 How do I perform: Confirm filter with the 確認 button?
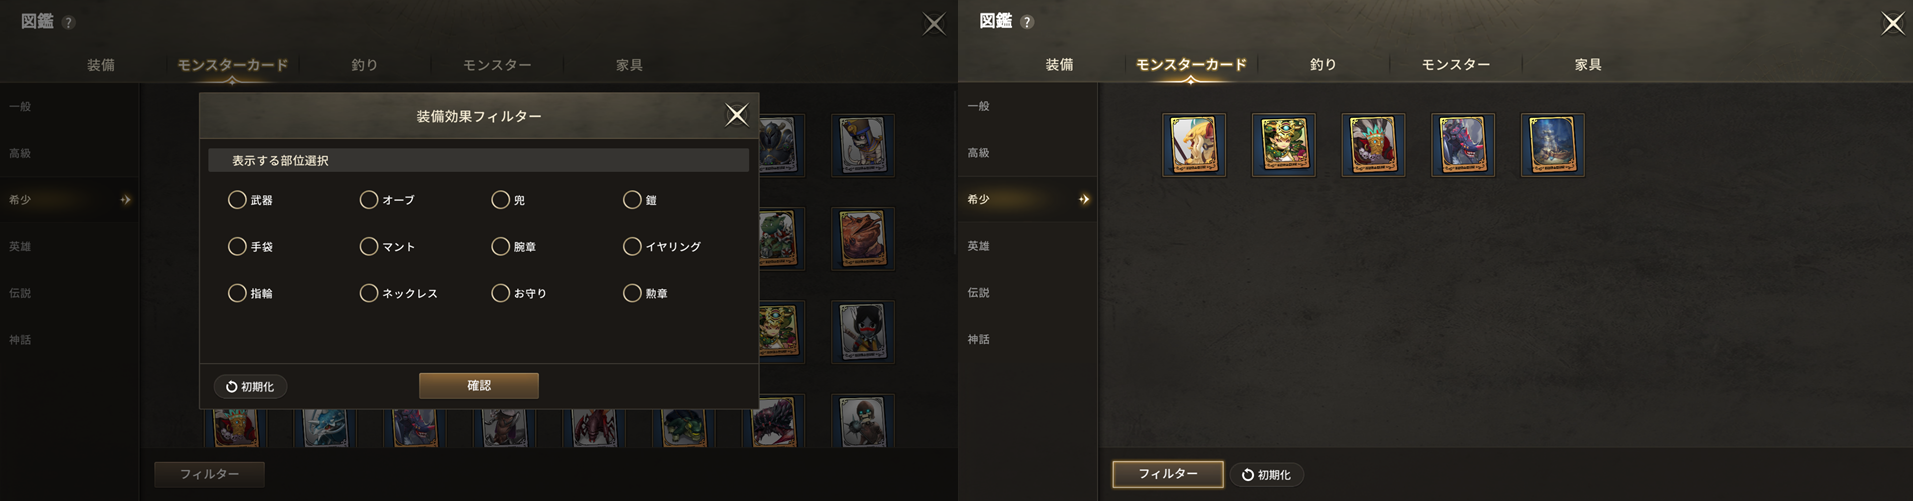click(479, 385)
